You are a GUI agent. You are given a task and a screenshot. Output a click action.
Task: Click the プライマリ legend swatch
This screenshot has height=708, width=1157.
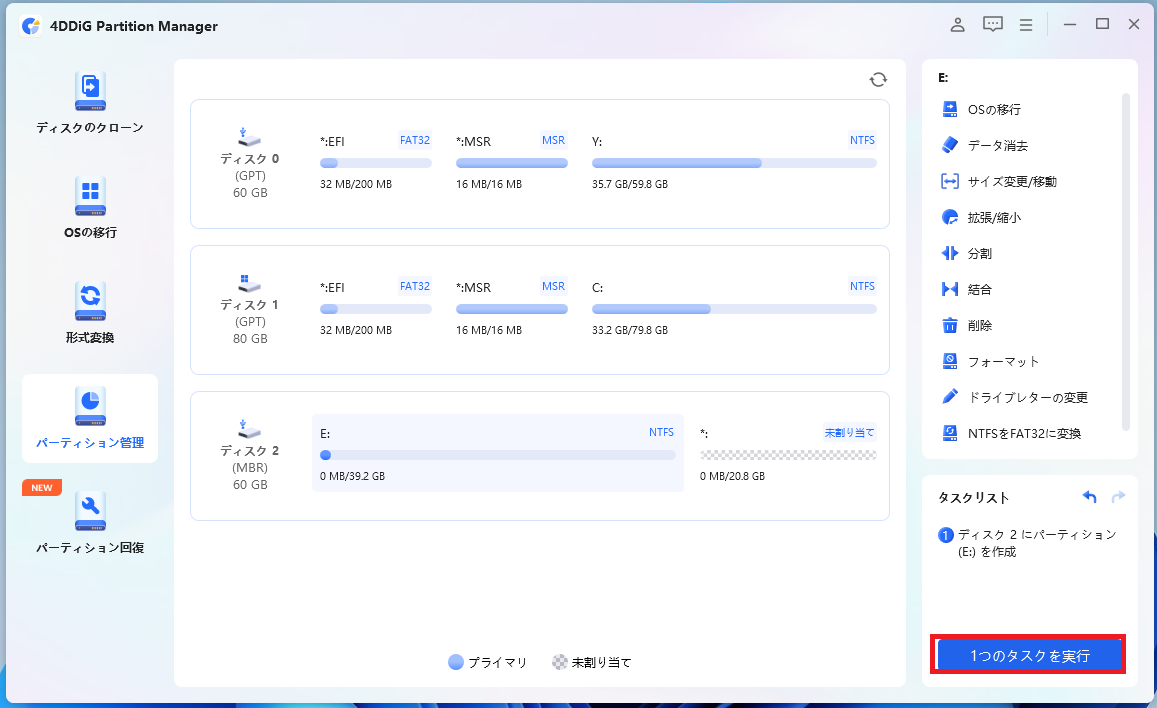click(456, 662)
